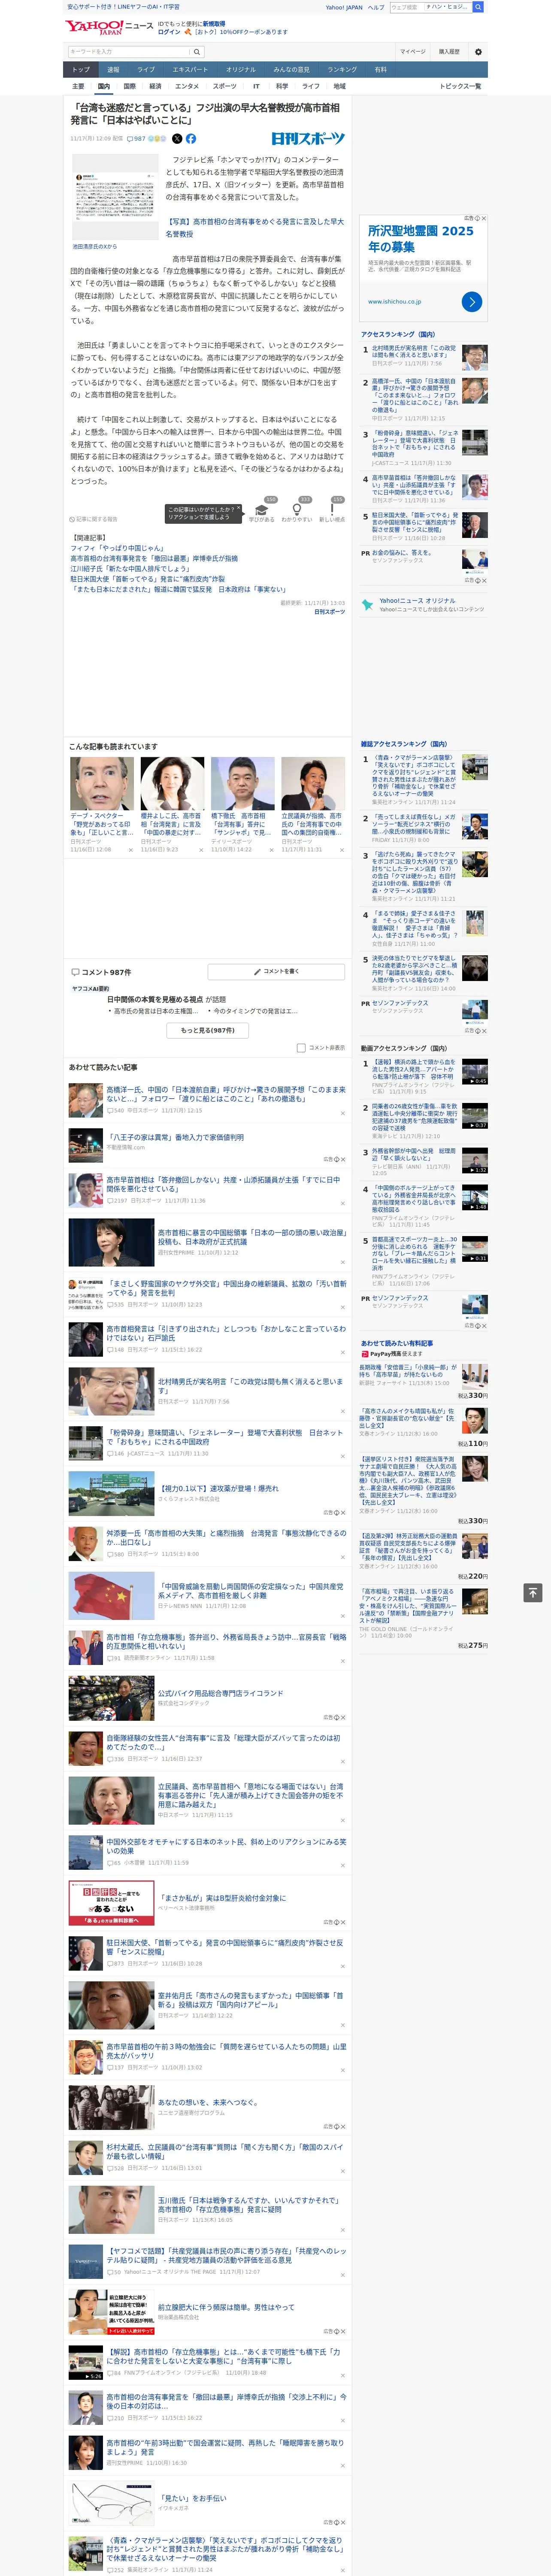551x2576 pixels.
Task: Click blue arrow on 所沢聖地霊園 ad
Action: pyautogui.click(x=472, y=301)
